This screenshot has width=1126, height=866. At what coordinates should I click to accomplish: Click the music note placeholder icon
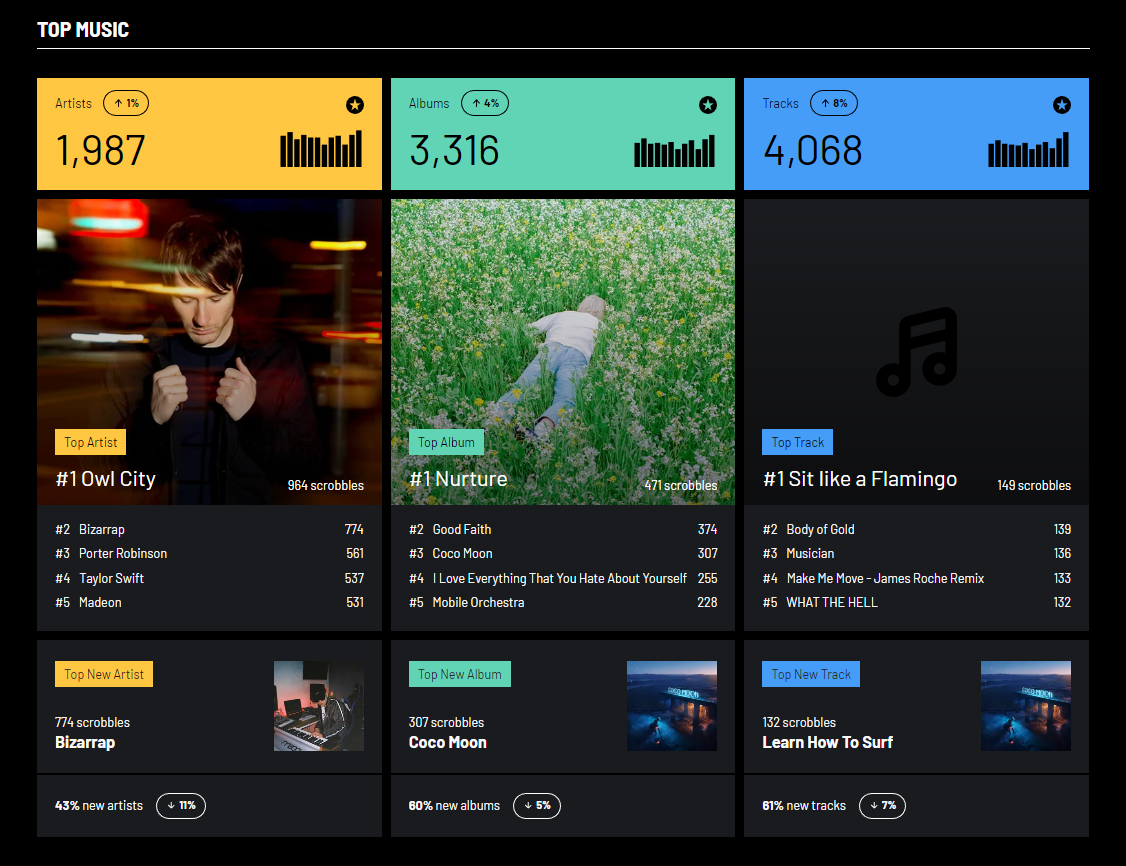917,352
